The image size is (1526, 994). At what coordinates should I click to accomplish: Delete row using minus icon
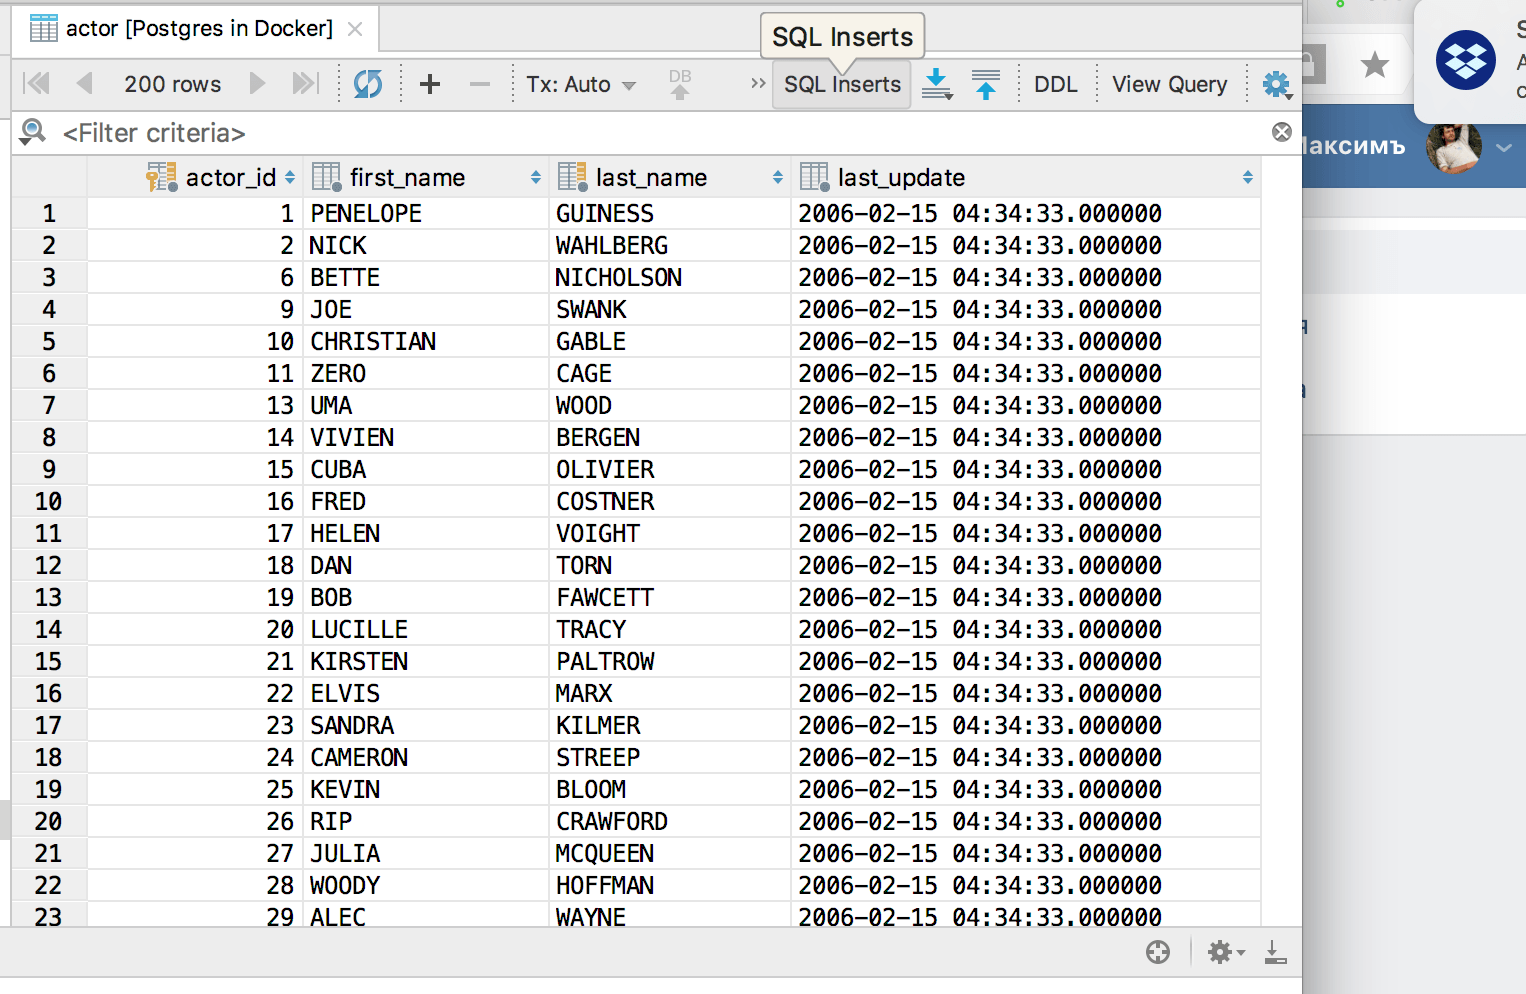(480, 84)
